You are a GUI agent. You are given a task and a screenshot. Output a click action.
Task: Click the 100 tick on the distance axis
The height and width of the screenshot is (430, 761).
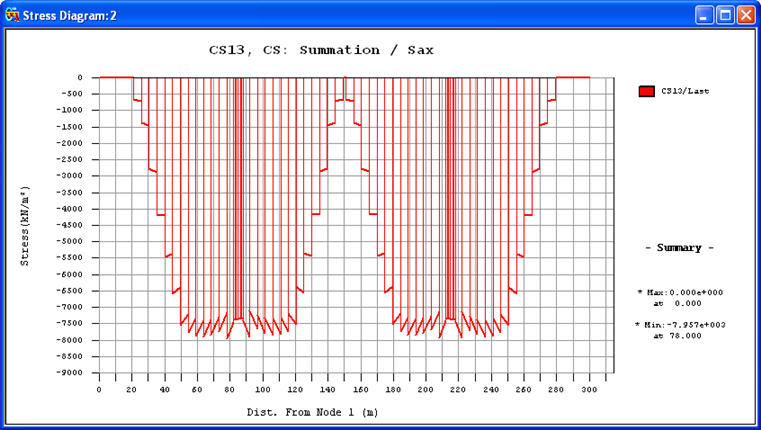pyautogui.click(x=262, y=389)
